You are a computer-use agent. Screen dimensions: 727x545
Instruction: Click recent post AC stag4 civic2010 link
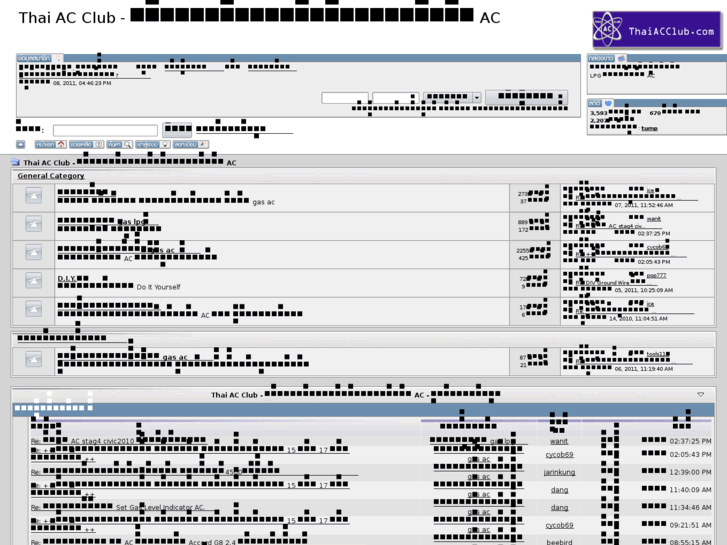coord(102,441)
